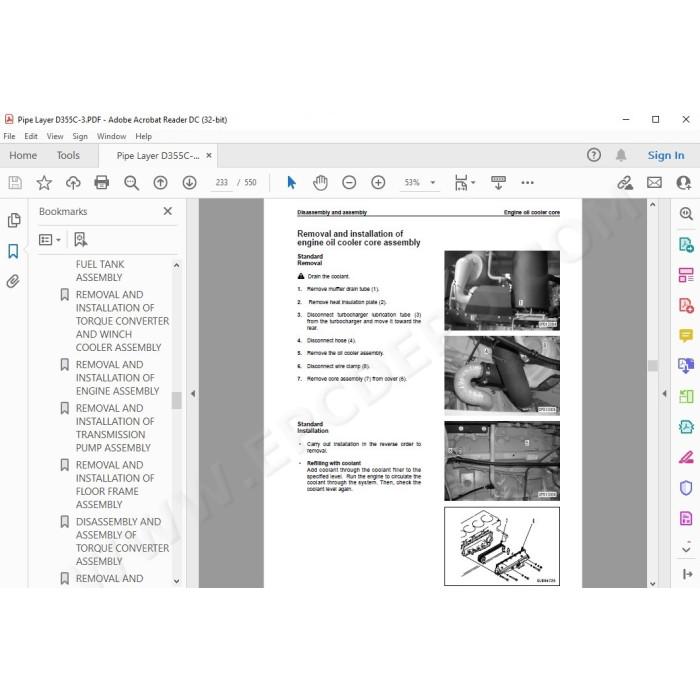Open the Window menu

(x=111, y=136)
